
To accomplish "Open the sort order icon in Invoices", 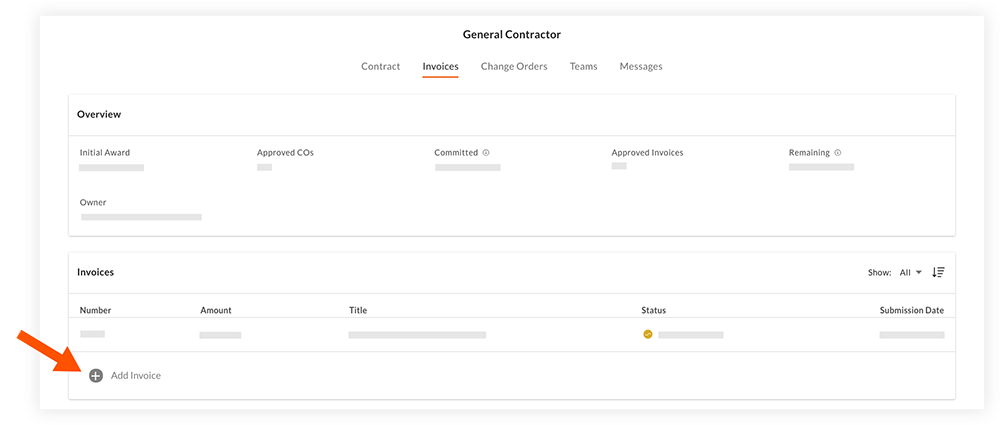I will tap(938, 272).
